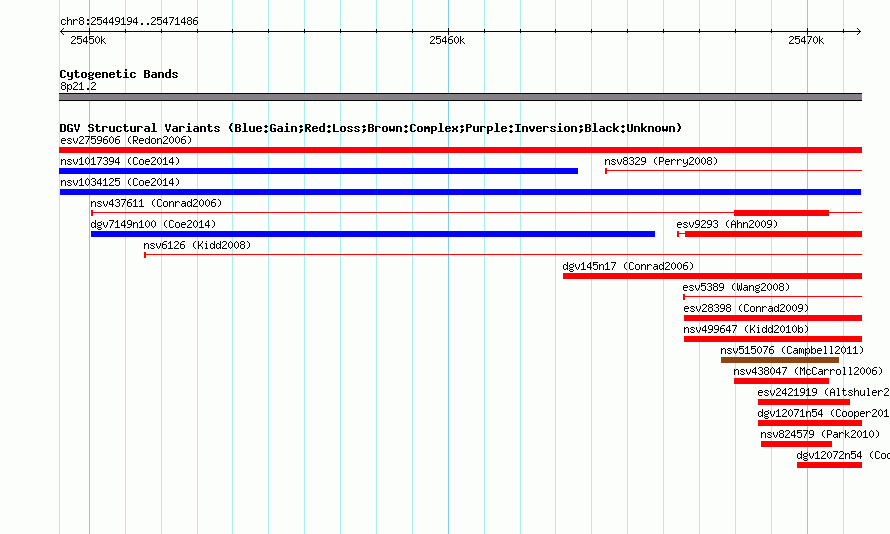Select the nsv438047 (McCarroll2006) red bar
The width and height of the screenshot is (890, 534).
pyautogui.click(x=781, y=381)
